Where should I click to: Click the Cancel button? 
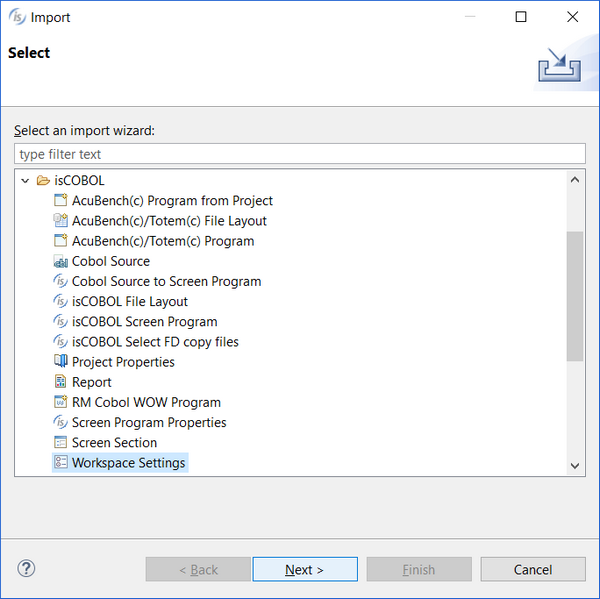click(x=533, y=569)
